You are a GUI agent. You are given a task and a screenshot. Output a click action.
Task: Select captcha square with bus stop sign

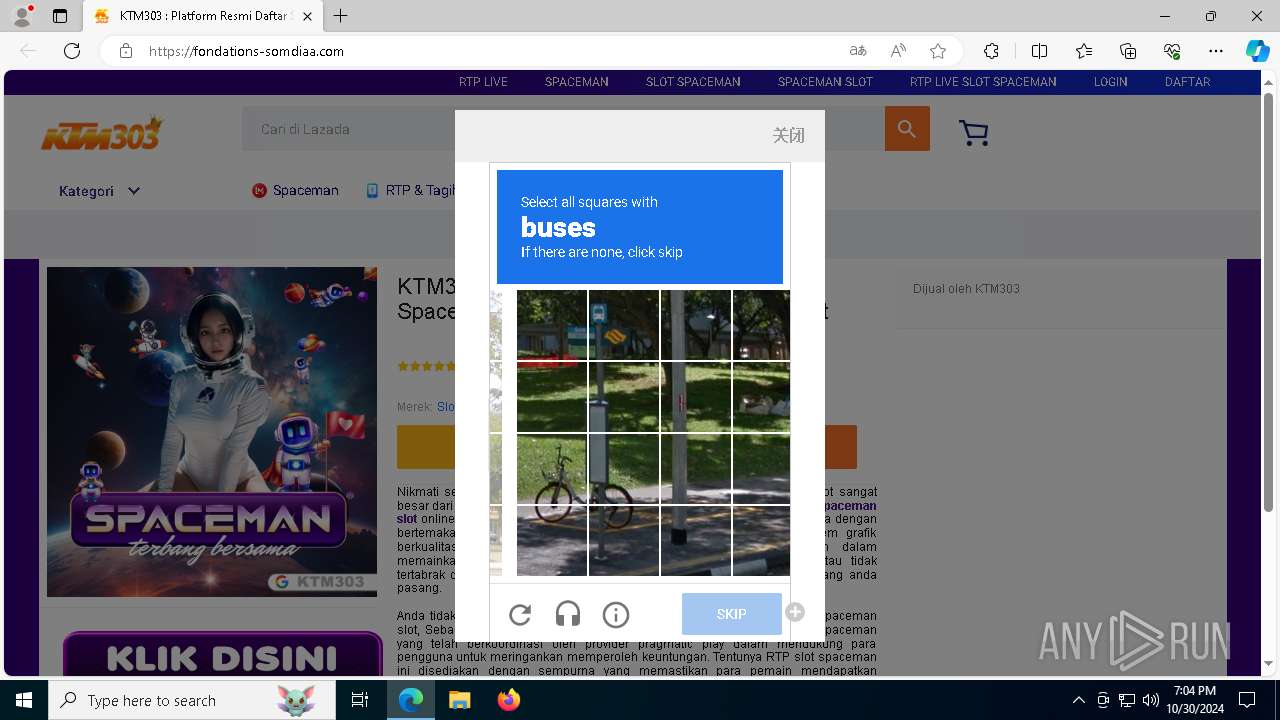coord(624,325)
